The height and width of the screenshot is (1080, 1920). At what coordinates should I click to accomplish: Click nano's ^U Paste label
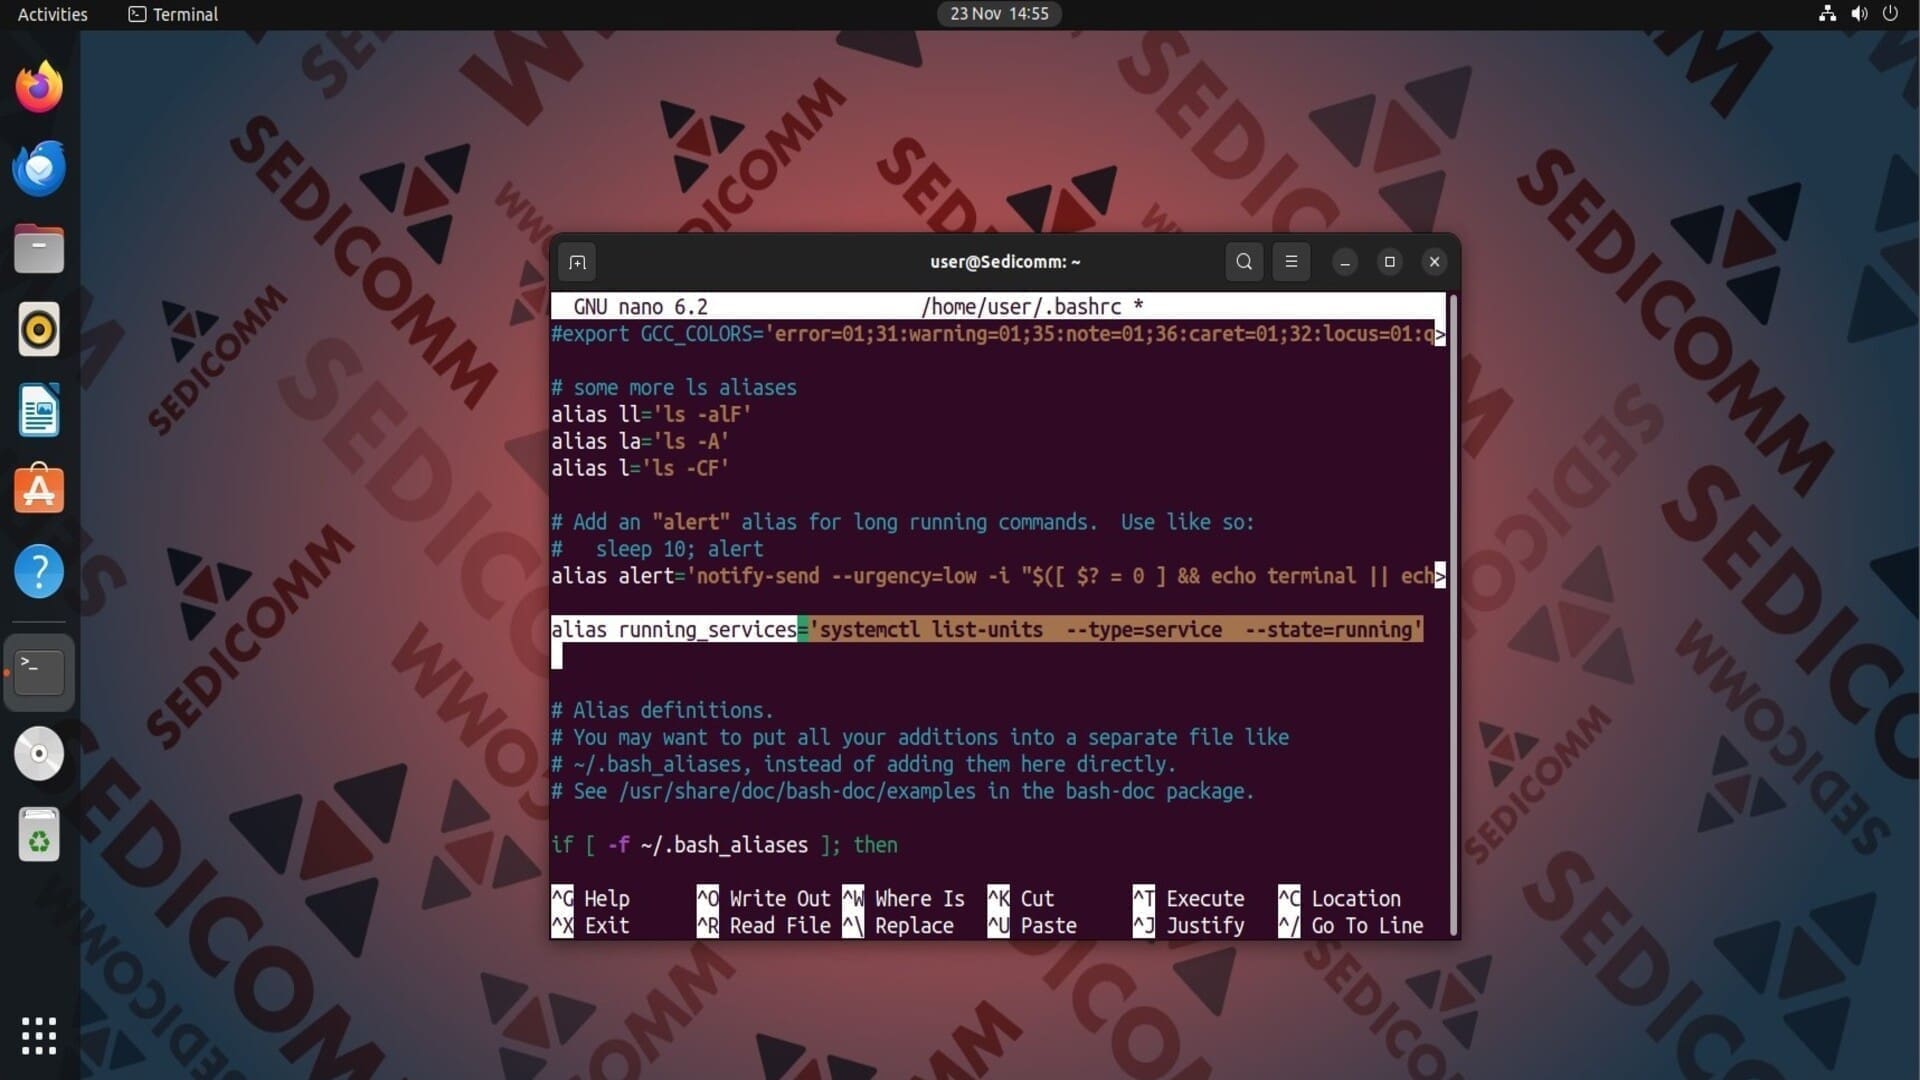point(1032,926)
